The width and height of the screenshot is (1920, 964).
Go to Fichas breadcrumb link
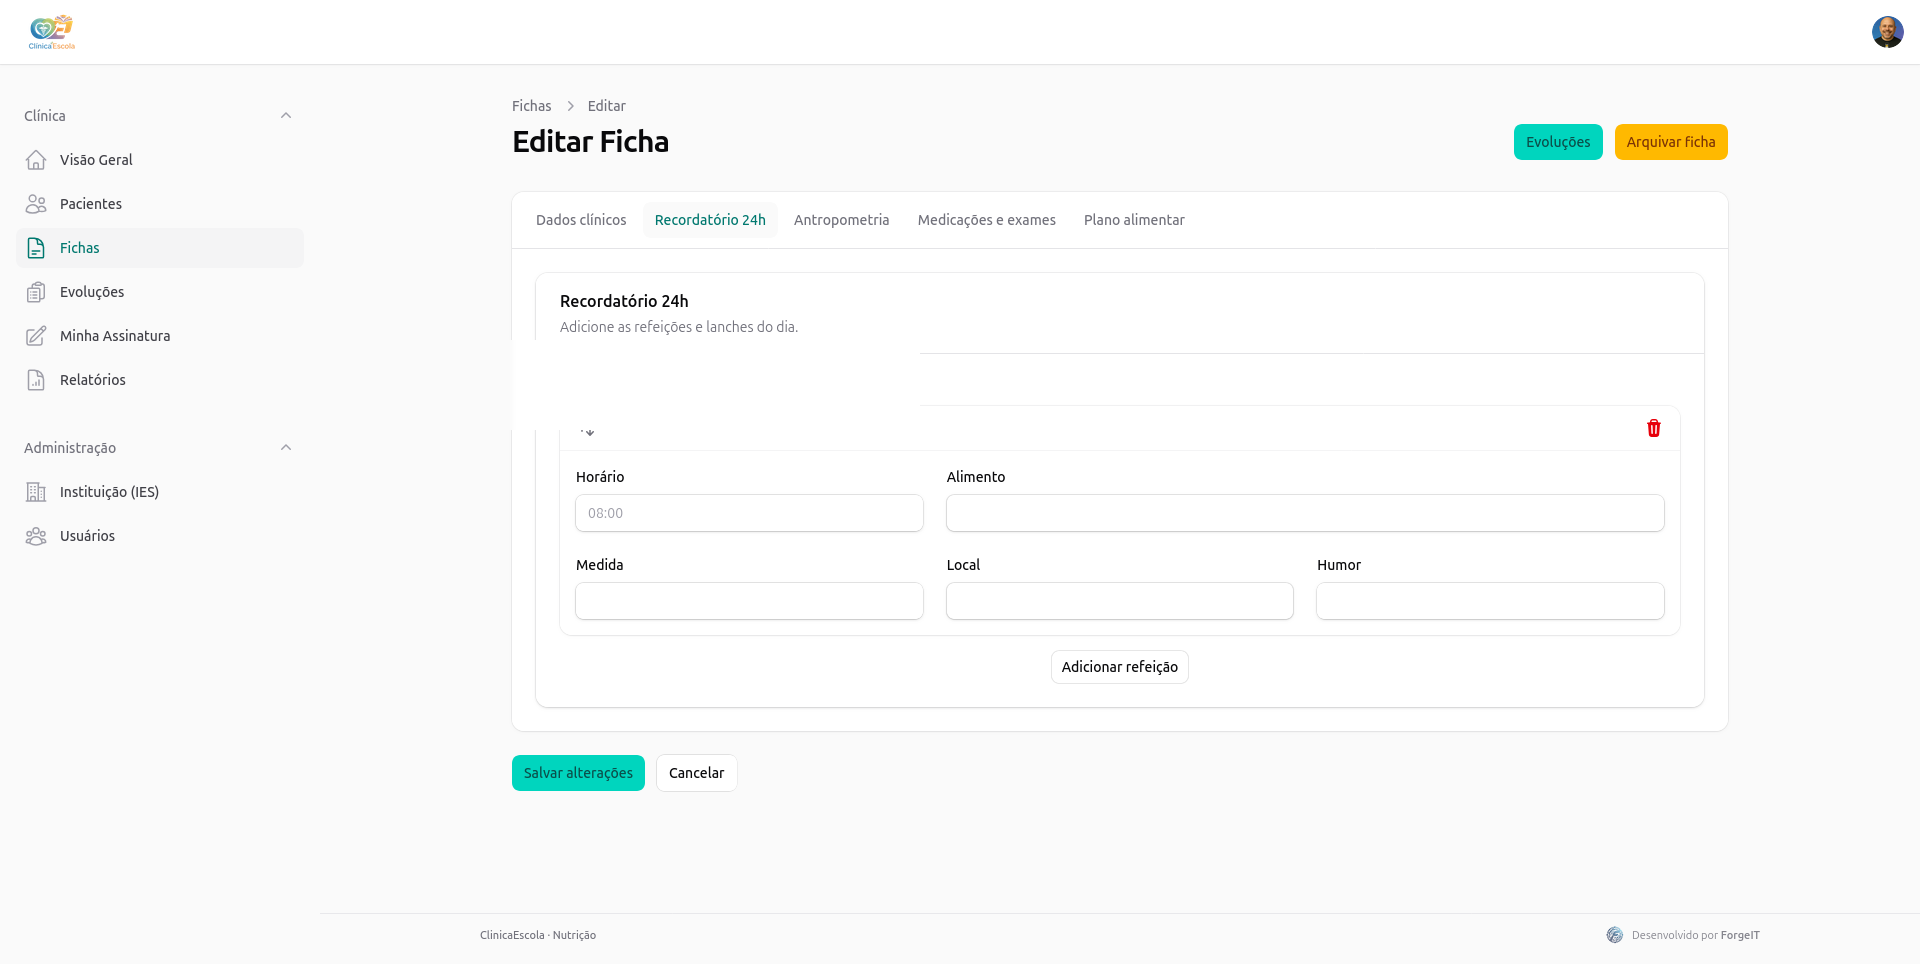pos(531,106)
